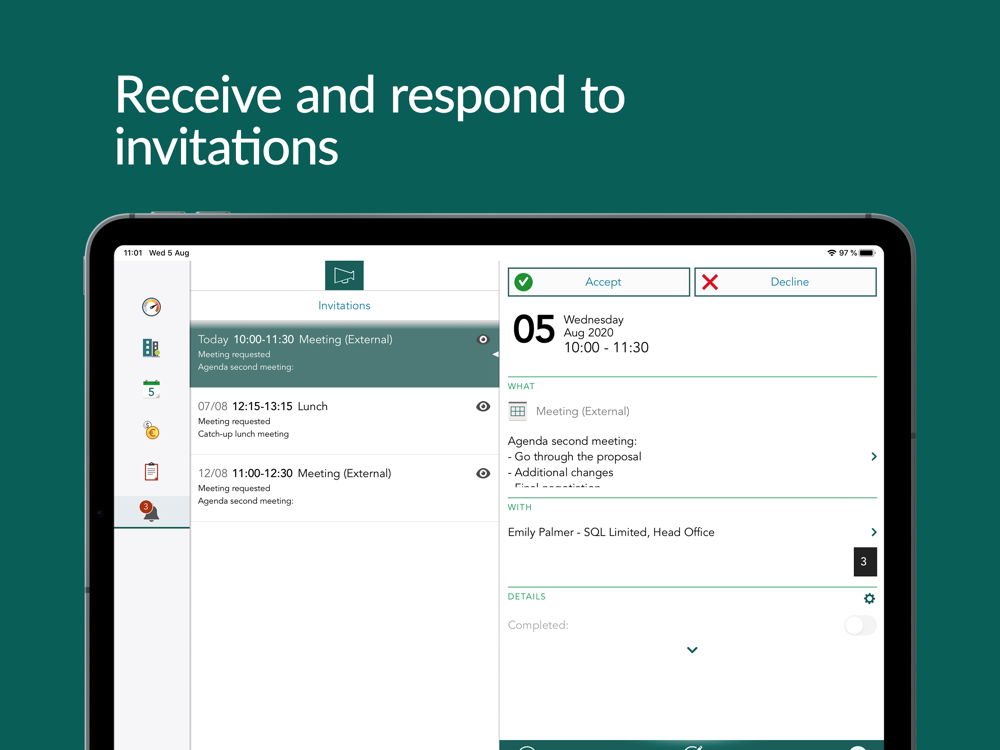This screenshot has width=1000, height=750.
Task: Select 12/08 11:00-12:30 Meeting invitation
Action: click(x=344, y=488)
